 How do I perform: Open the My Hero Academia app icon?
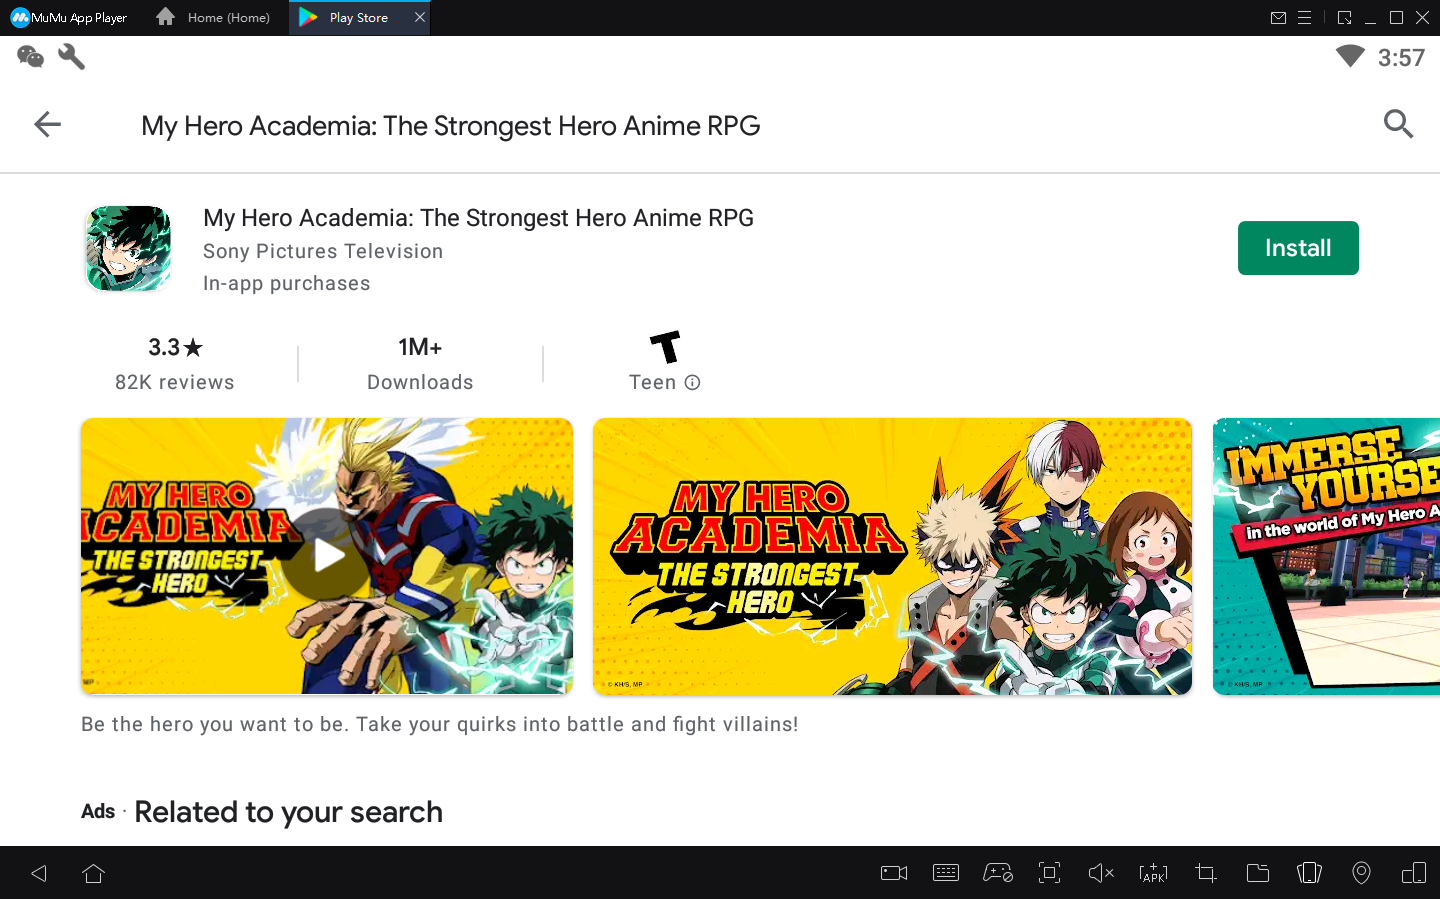[128, 248]
